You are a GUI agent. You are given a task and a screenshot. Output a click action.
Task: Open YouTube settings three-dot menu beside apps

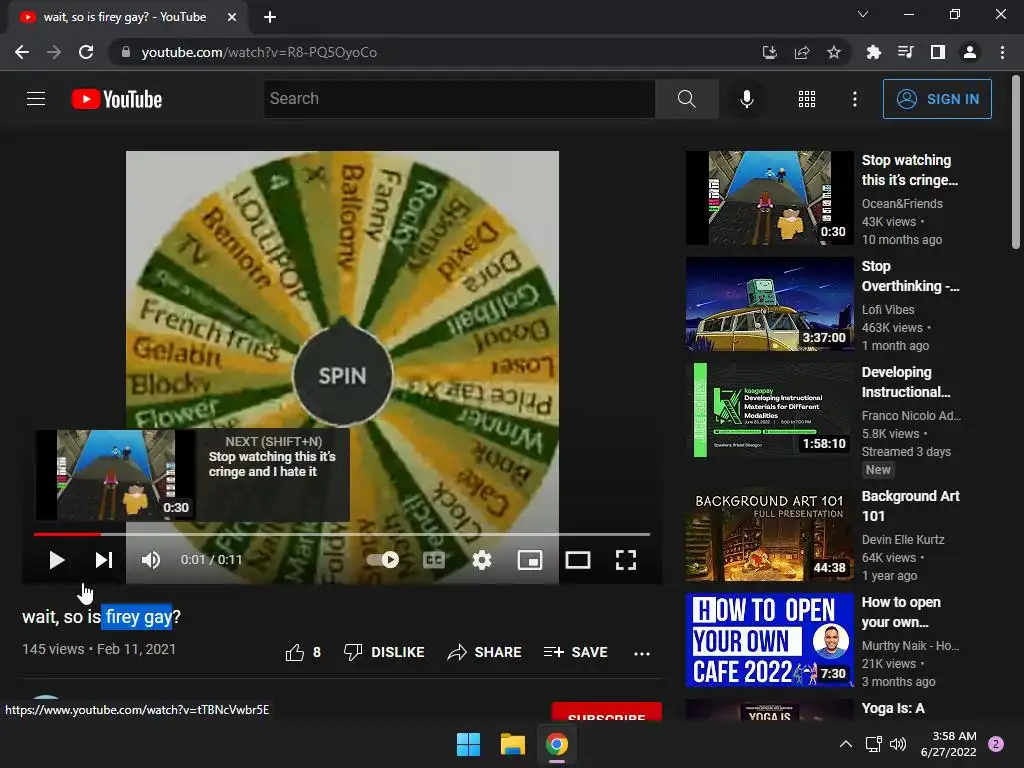tap(854, 99)
